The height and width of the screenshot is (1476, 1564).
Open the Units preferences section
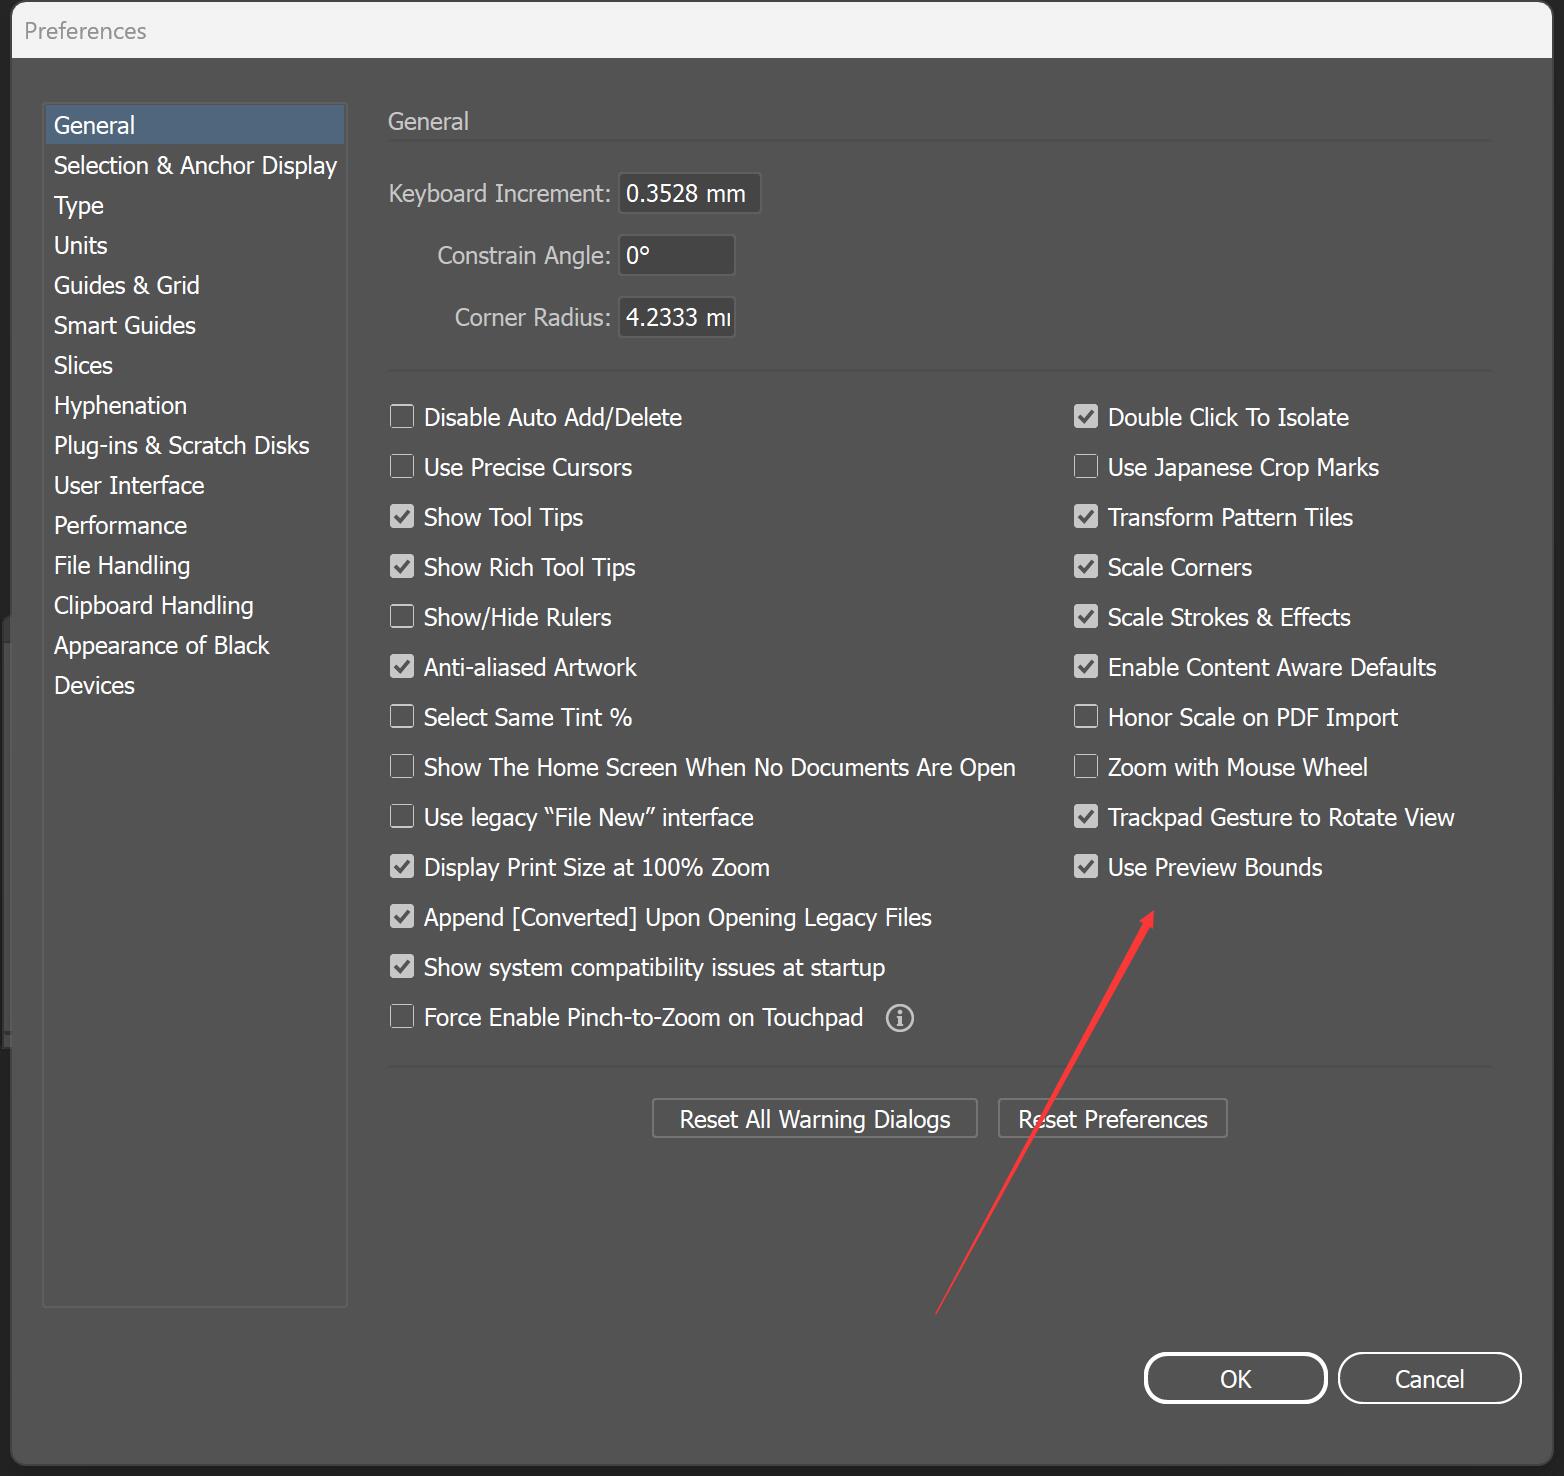[x=80, y=245]
